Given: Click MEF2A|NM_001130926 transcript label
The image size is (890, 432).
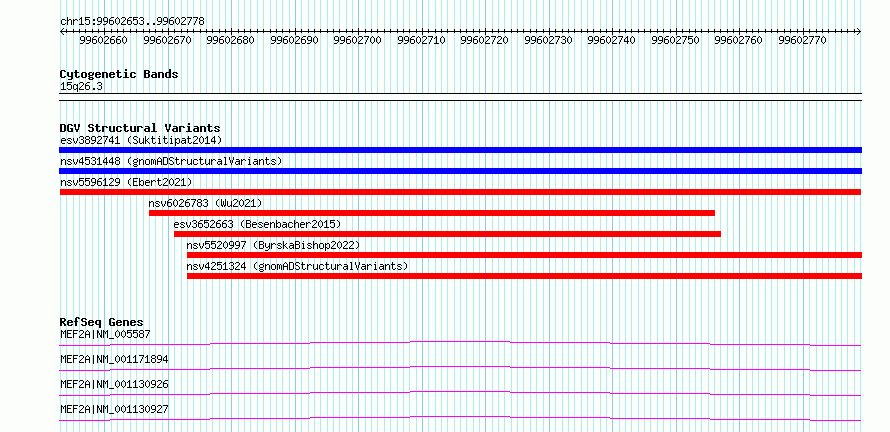Looking at the screenshot, I should (x=114, y=384).
